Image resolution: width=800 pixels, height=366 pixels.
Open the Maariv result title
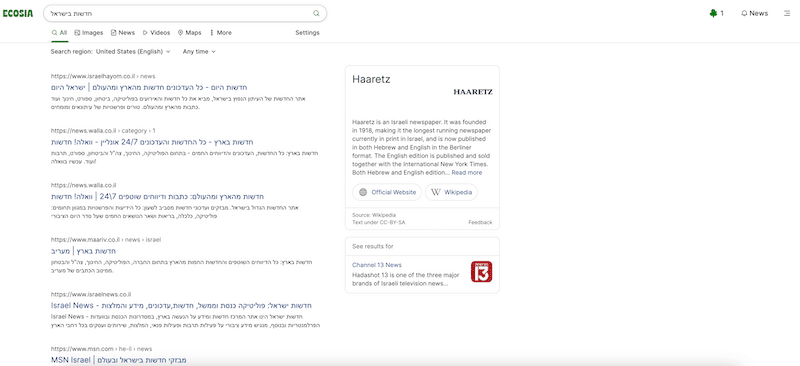[x=84, y=251]
